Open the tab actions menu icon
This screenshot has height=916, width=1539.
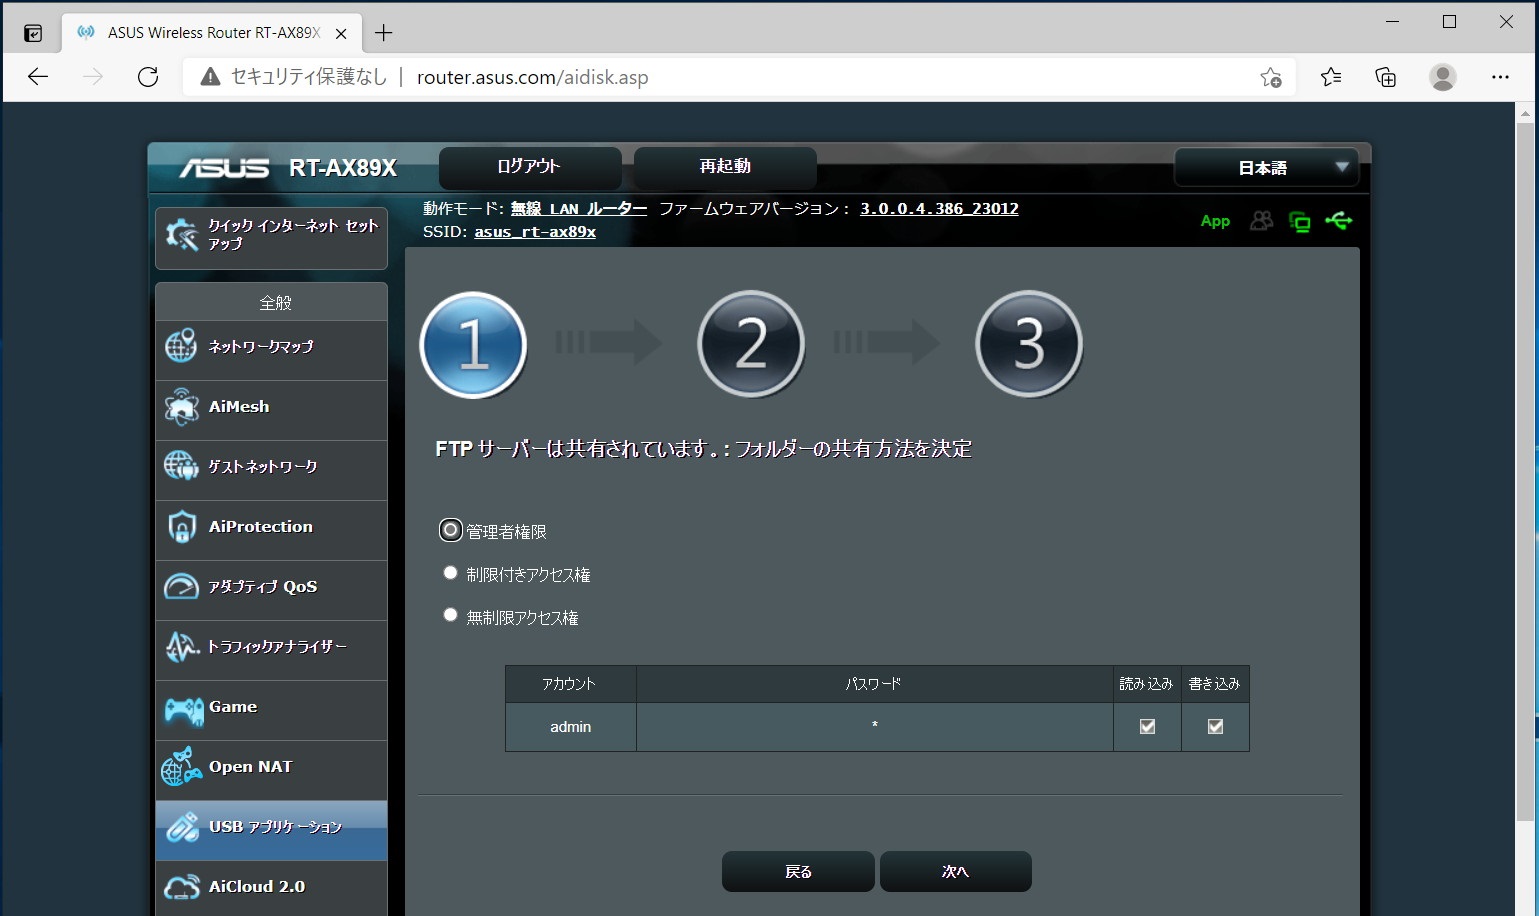tap(33, 33)
